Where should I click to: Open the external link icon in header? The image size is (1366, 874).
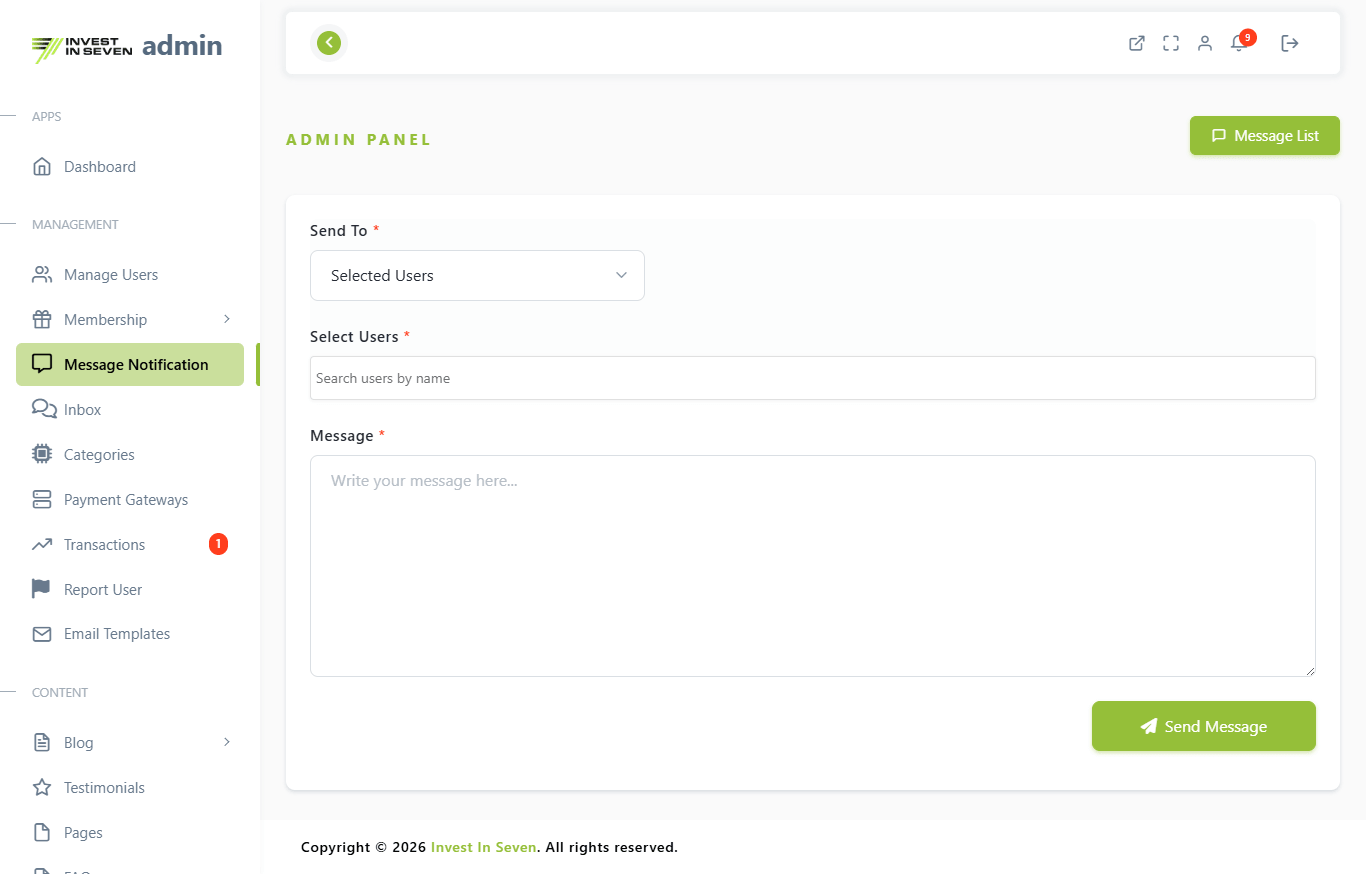[1136, 43]
